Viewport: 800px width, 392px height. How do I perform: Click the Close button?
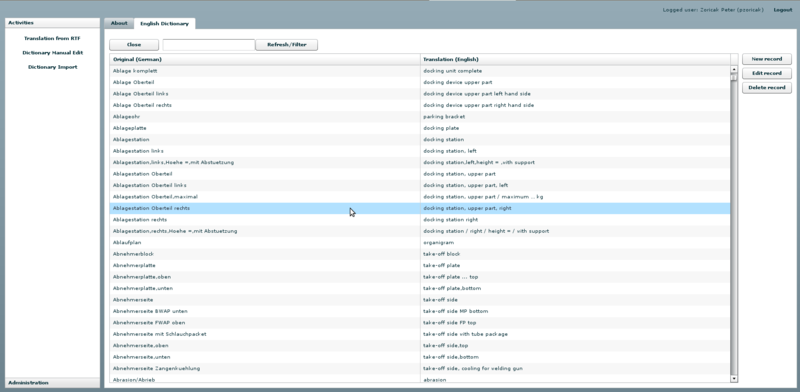point(134,45)
